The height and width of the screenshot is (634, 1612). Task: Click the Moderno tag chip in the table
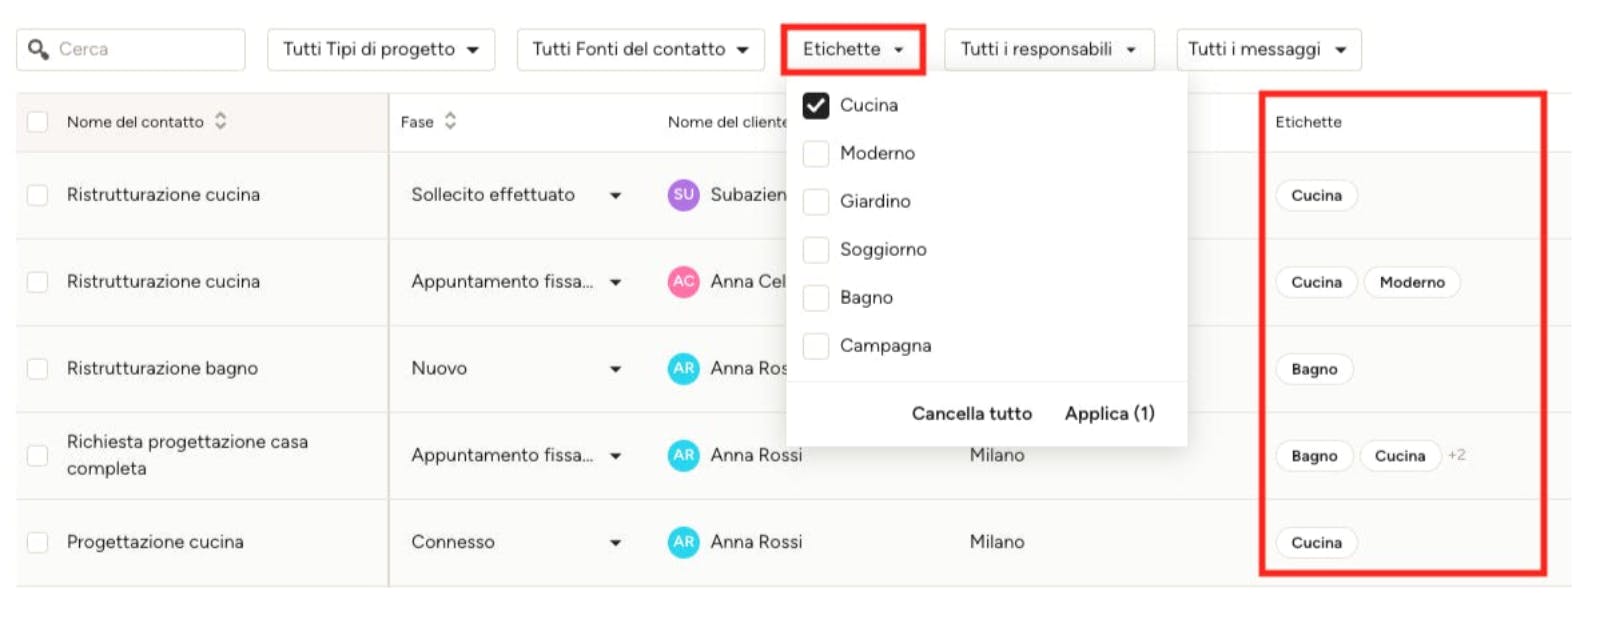(x=1412, y=282)
